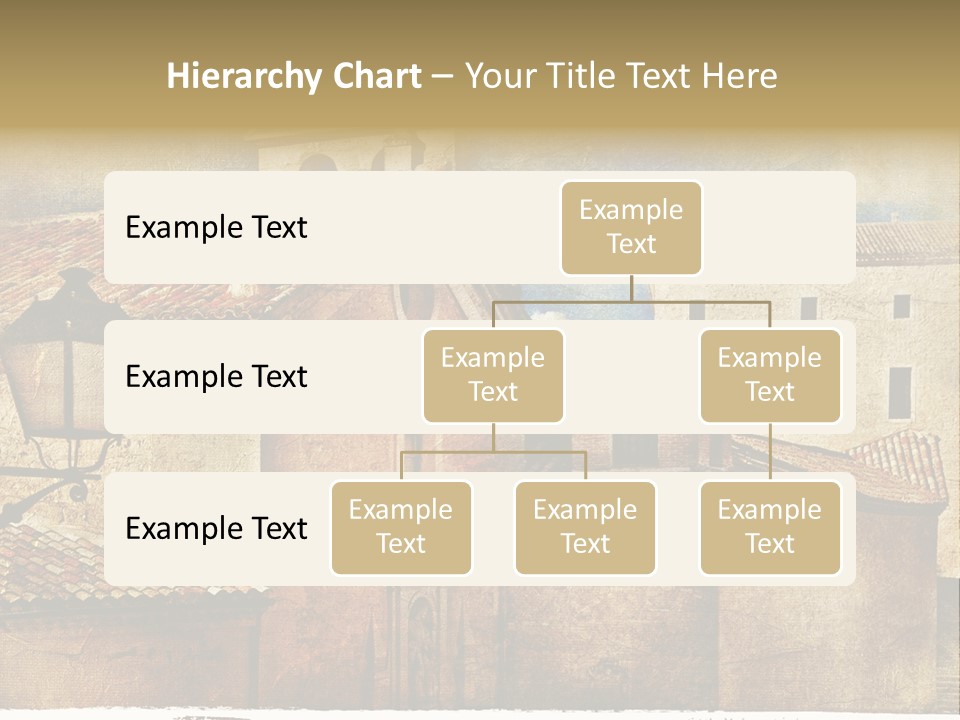Select the vertical connector beneath the top box
Viewport: 960px width, 720px height.
point(631,288)
